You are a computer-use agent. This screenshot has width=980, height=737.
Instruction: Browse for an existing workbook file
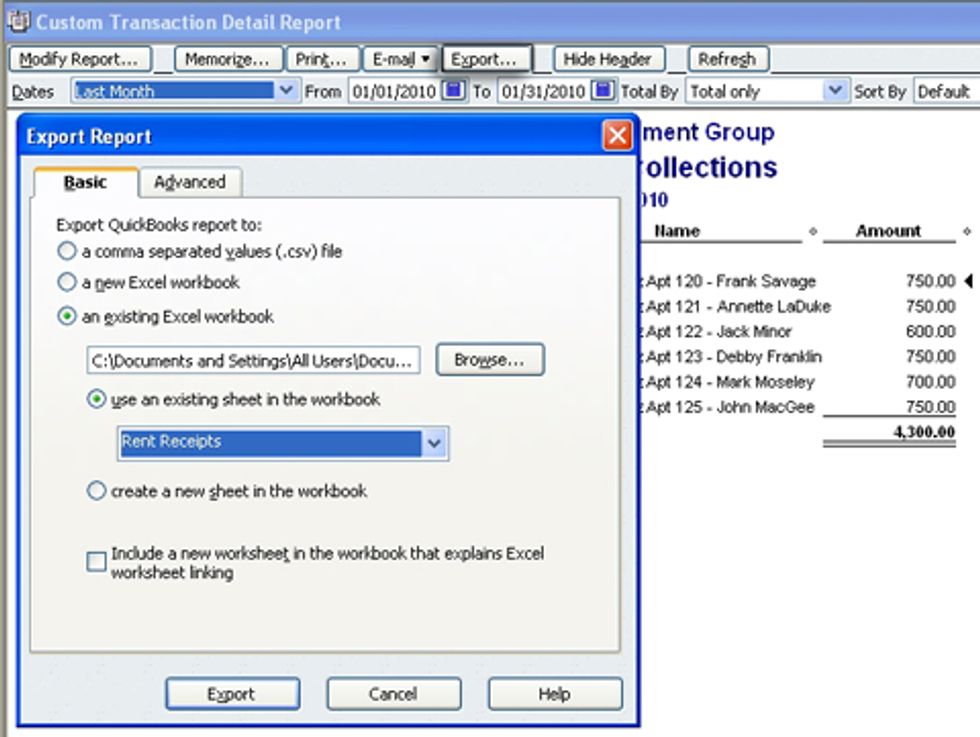(489, 359)
